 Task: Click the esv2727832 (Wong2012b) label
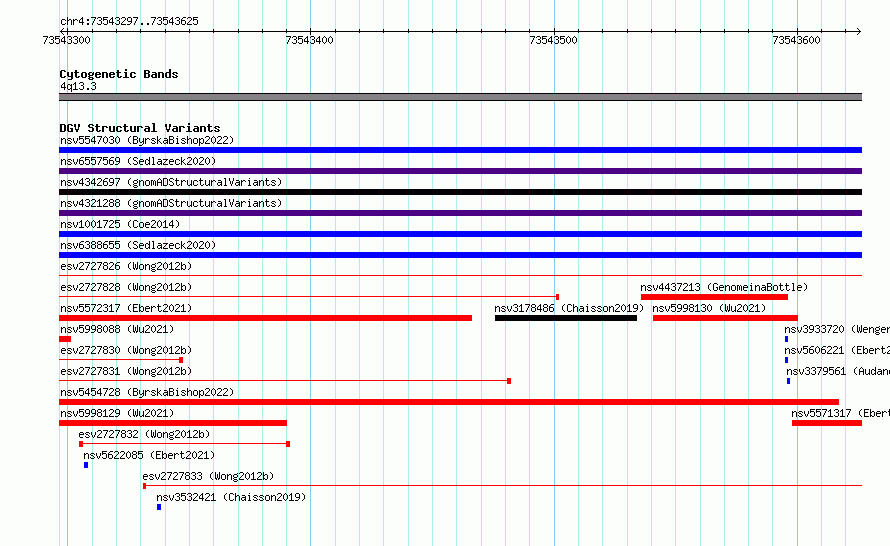click(x=144, y=434)
